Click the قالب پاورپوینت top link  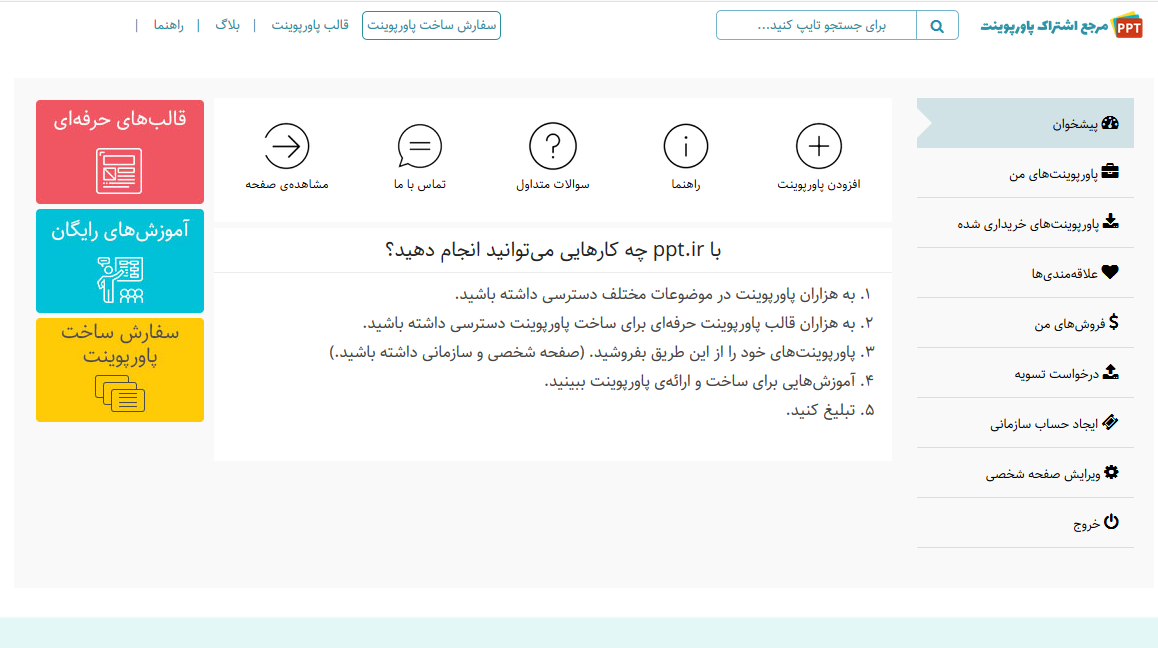[x=310, y=25]
